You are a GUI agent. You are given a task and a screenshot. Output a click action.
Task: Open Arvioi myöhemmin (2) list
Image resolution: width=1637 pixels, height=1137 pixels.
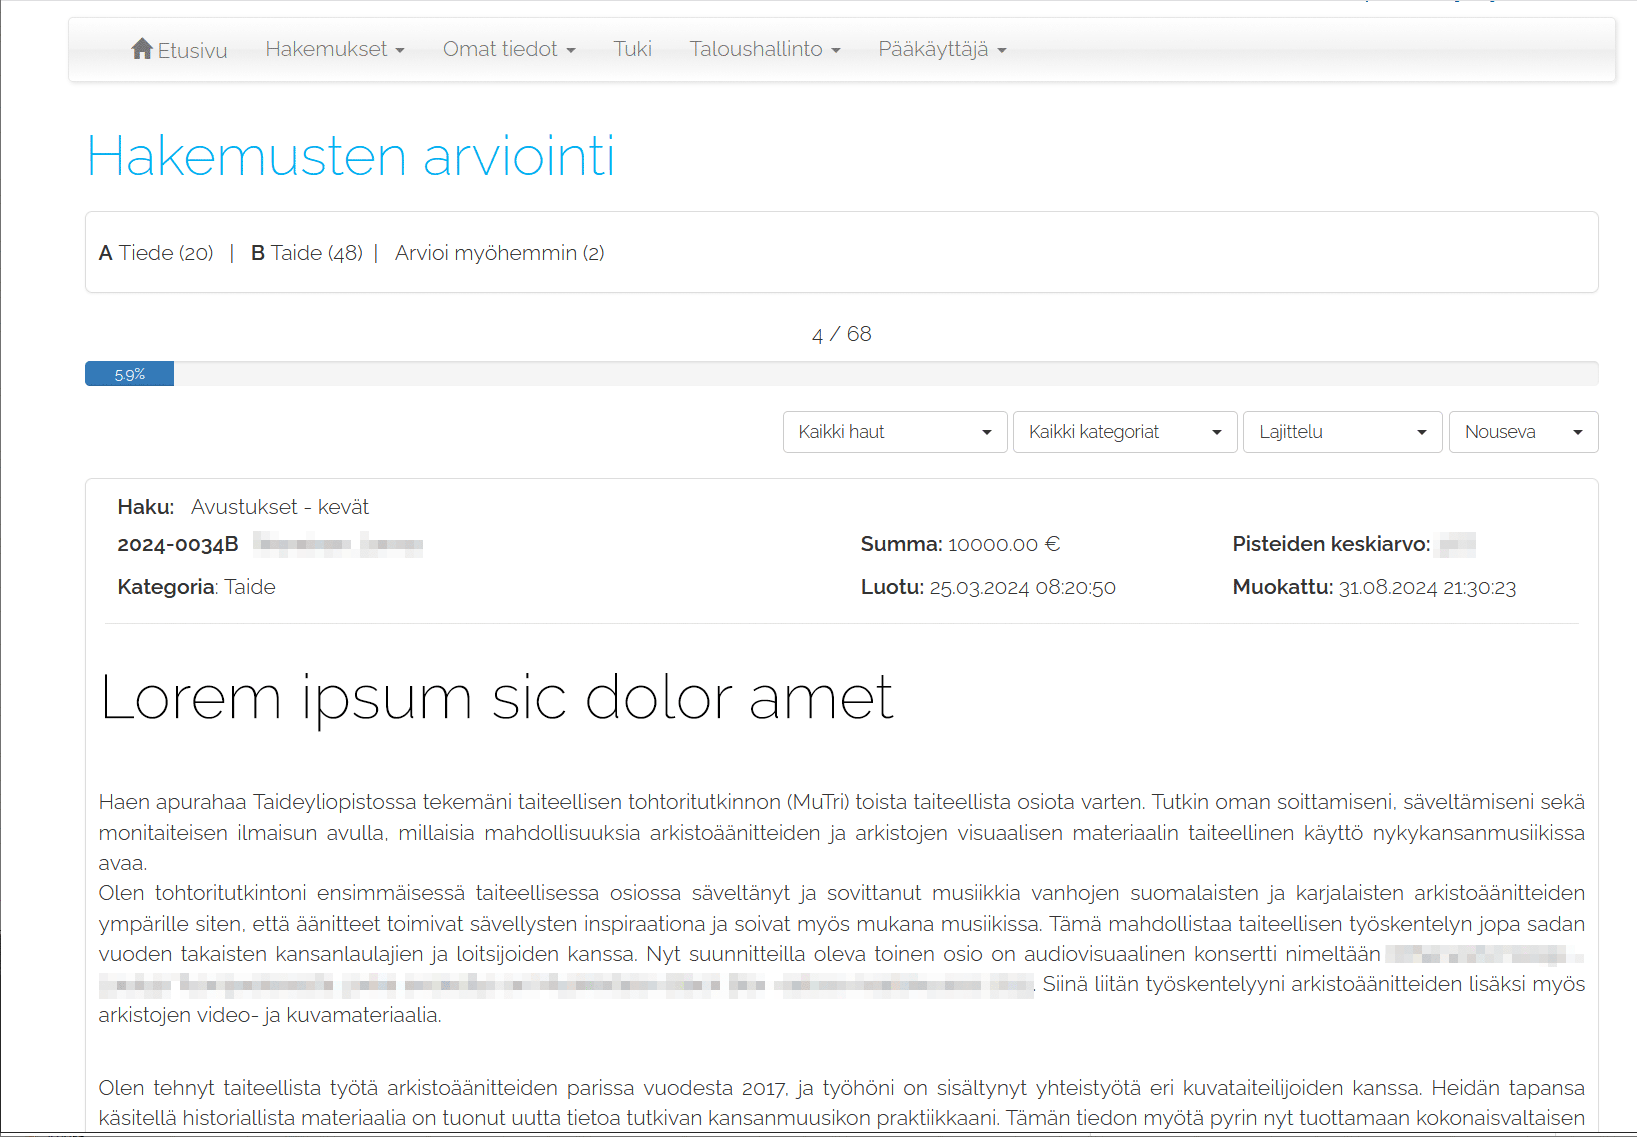[x=499, y=253]
